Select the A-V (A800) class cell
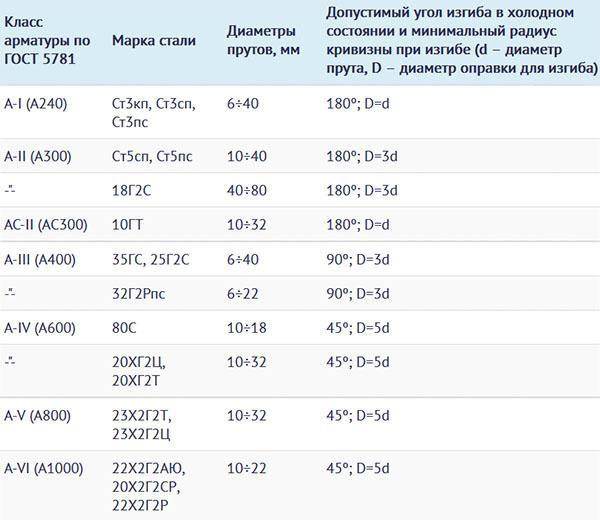 point(38,416)
